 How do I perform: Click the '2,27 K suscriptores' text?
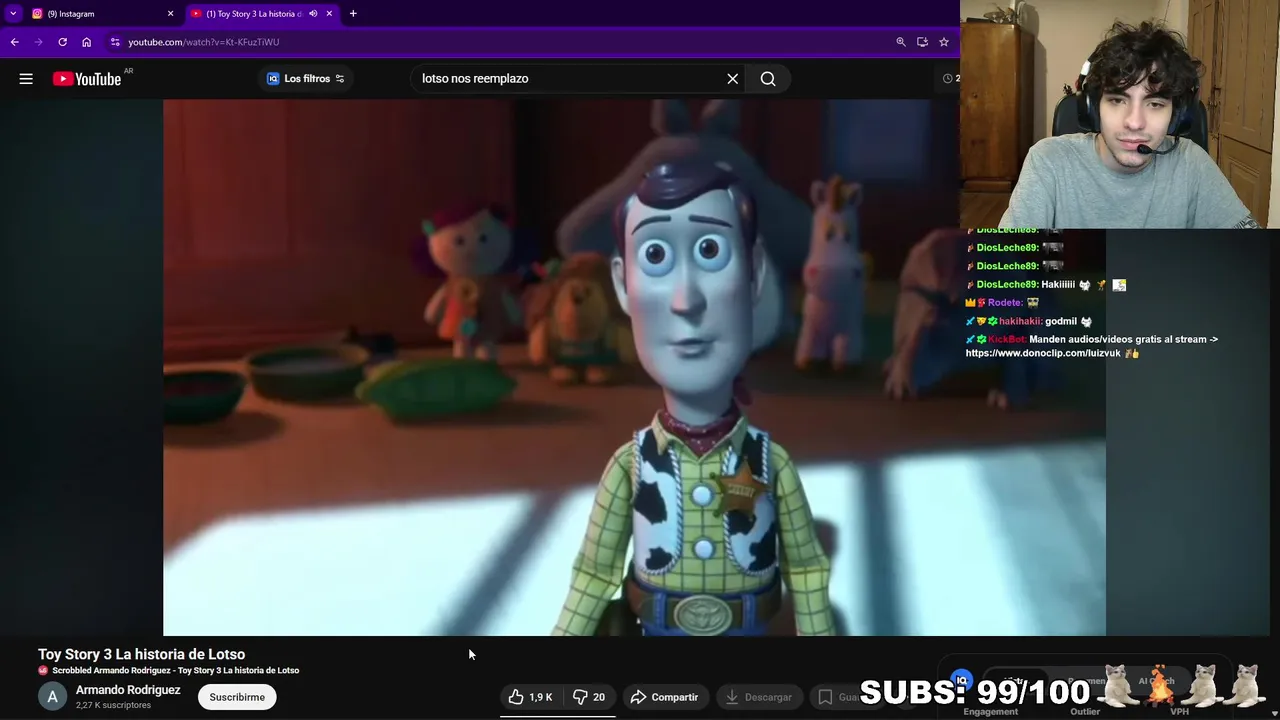click(x=113, y=705)
